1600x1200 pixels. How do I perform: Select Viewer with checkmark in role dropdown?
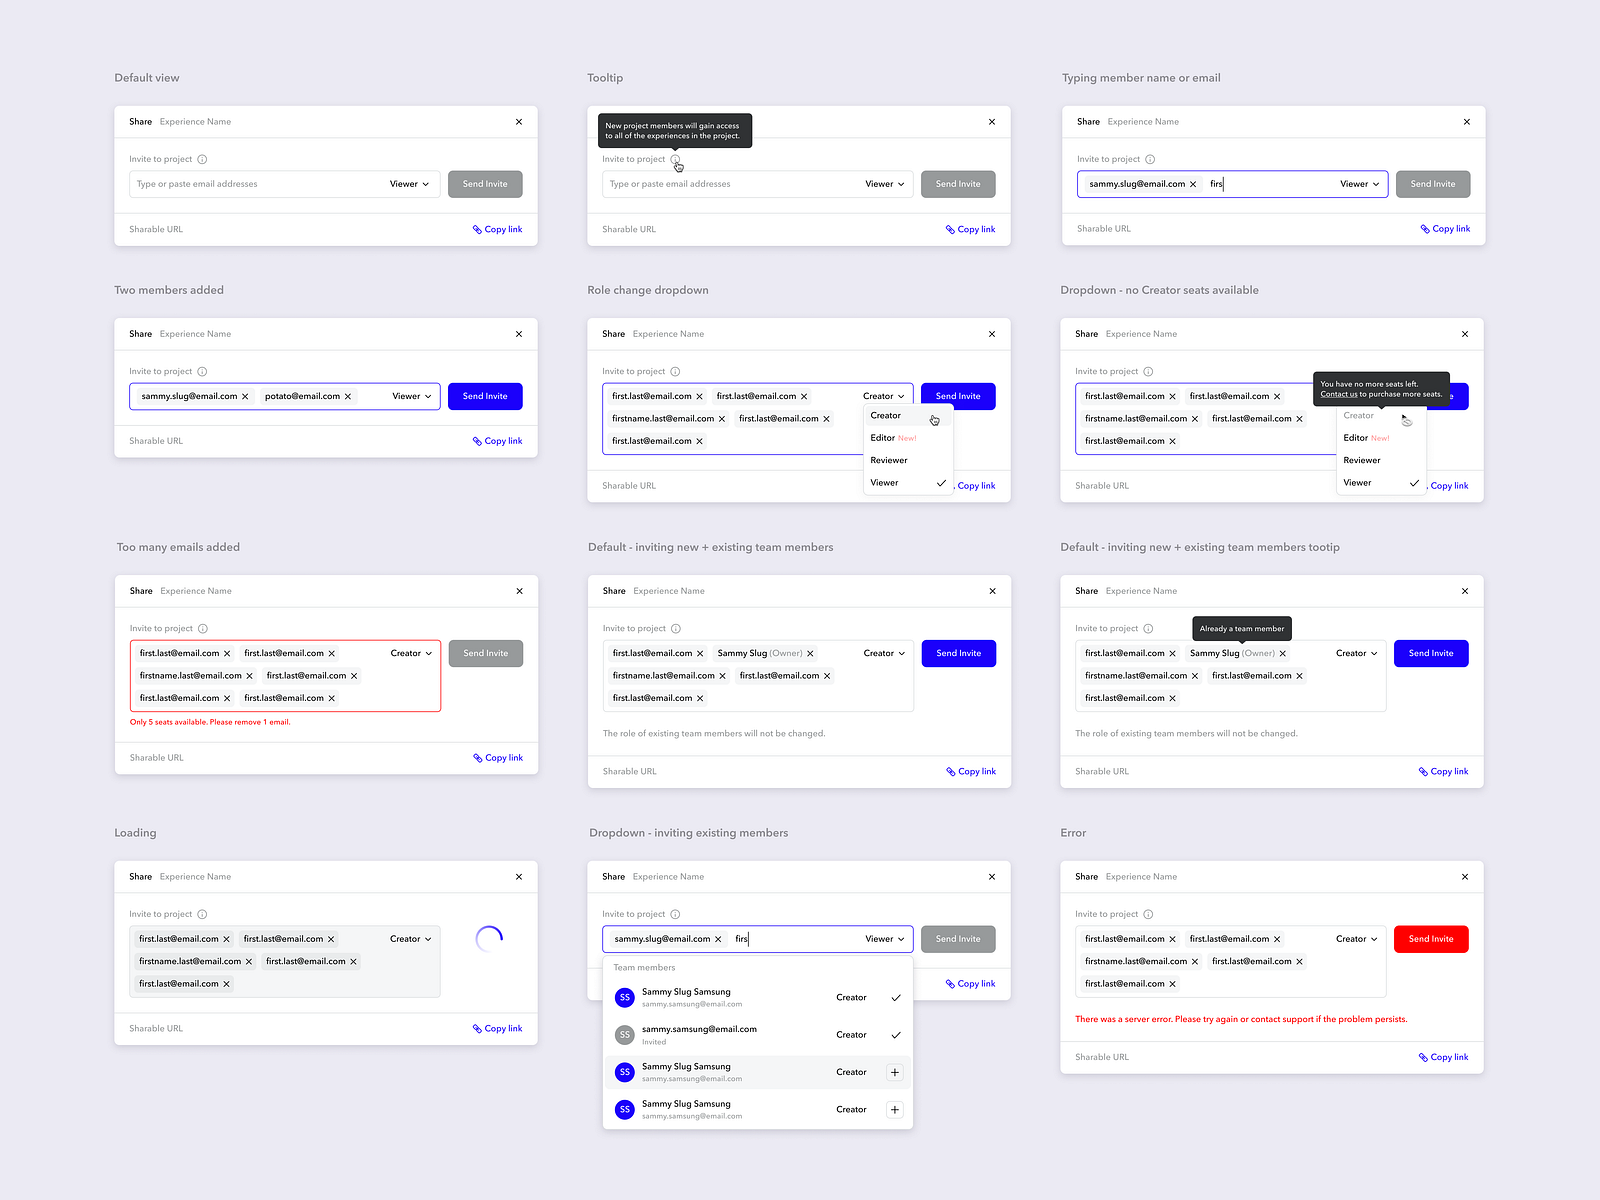(x=884, y=482)
